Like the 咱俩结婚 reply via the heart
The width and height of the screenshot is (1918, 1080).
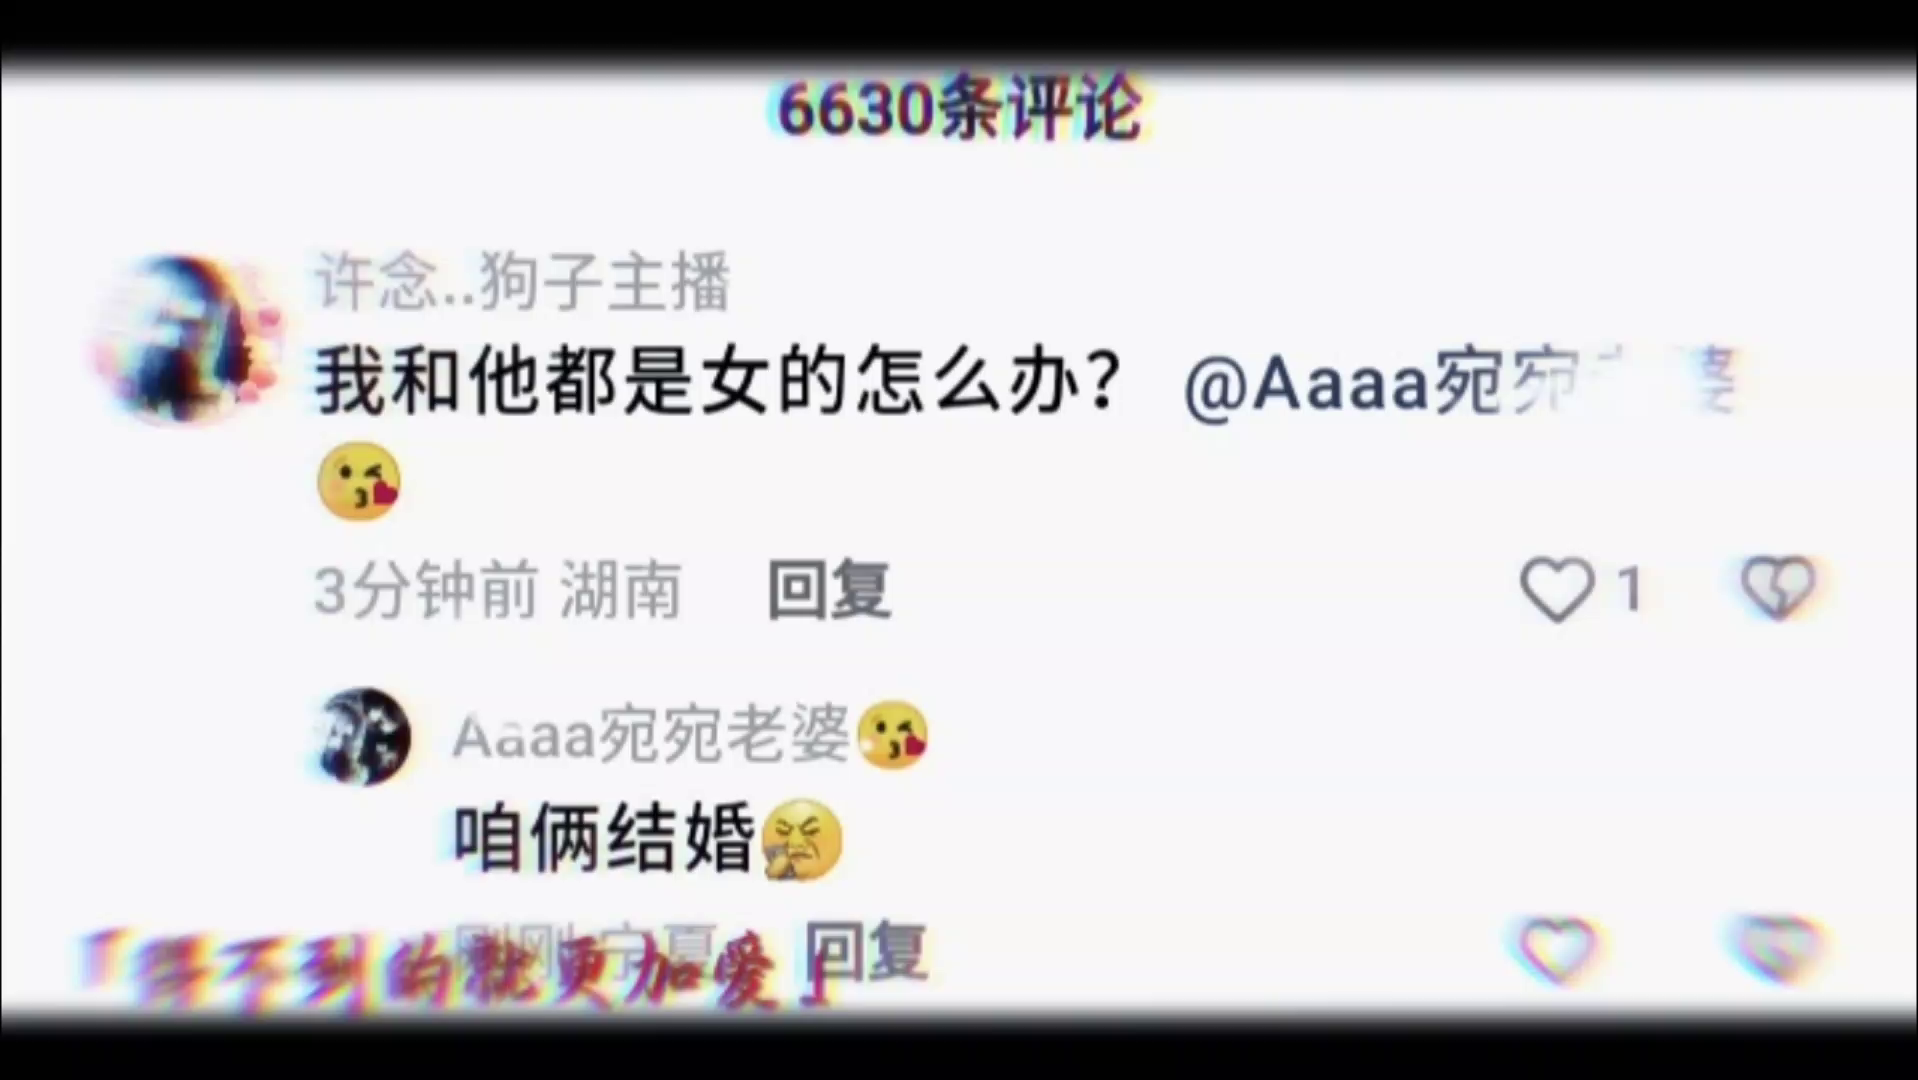tap(1558, 949)
